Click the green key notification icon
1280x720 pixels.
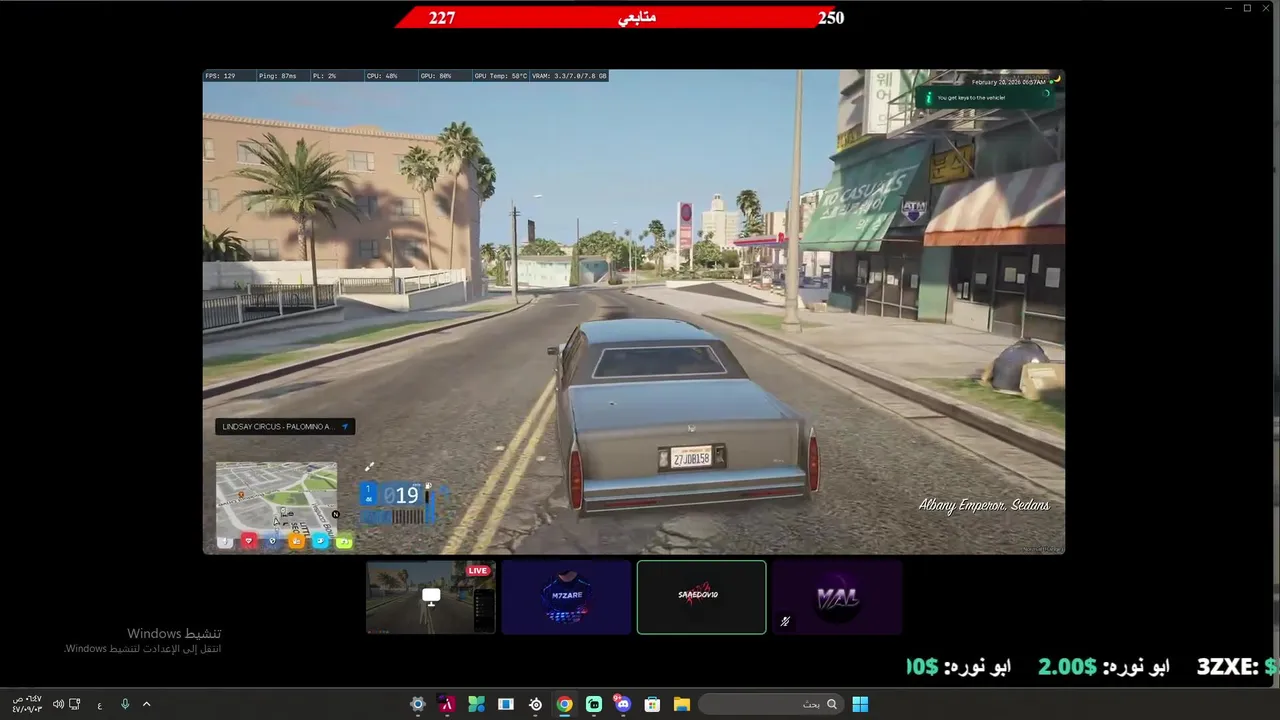928,97
